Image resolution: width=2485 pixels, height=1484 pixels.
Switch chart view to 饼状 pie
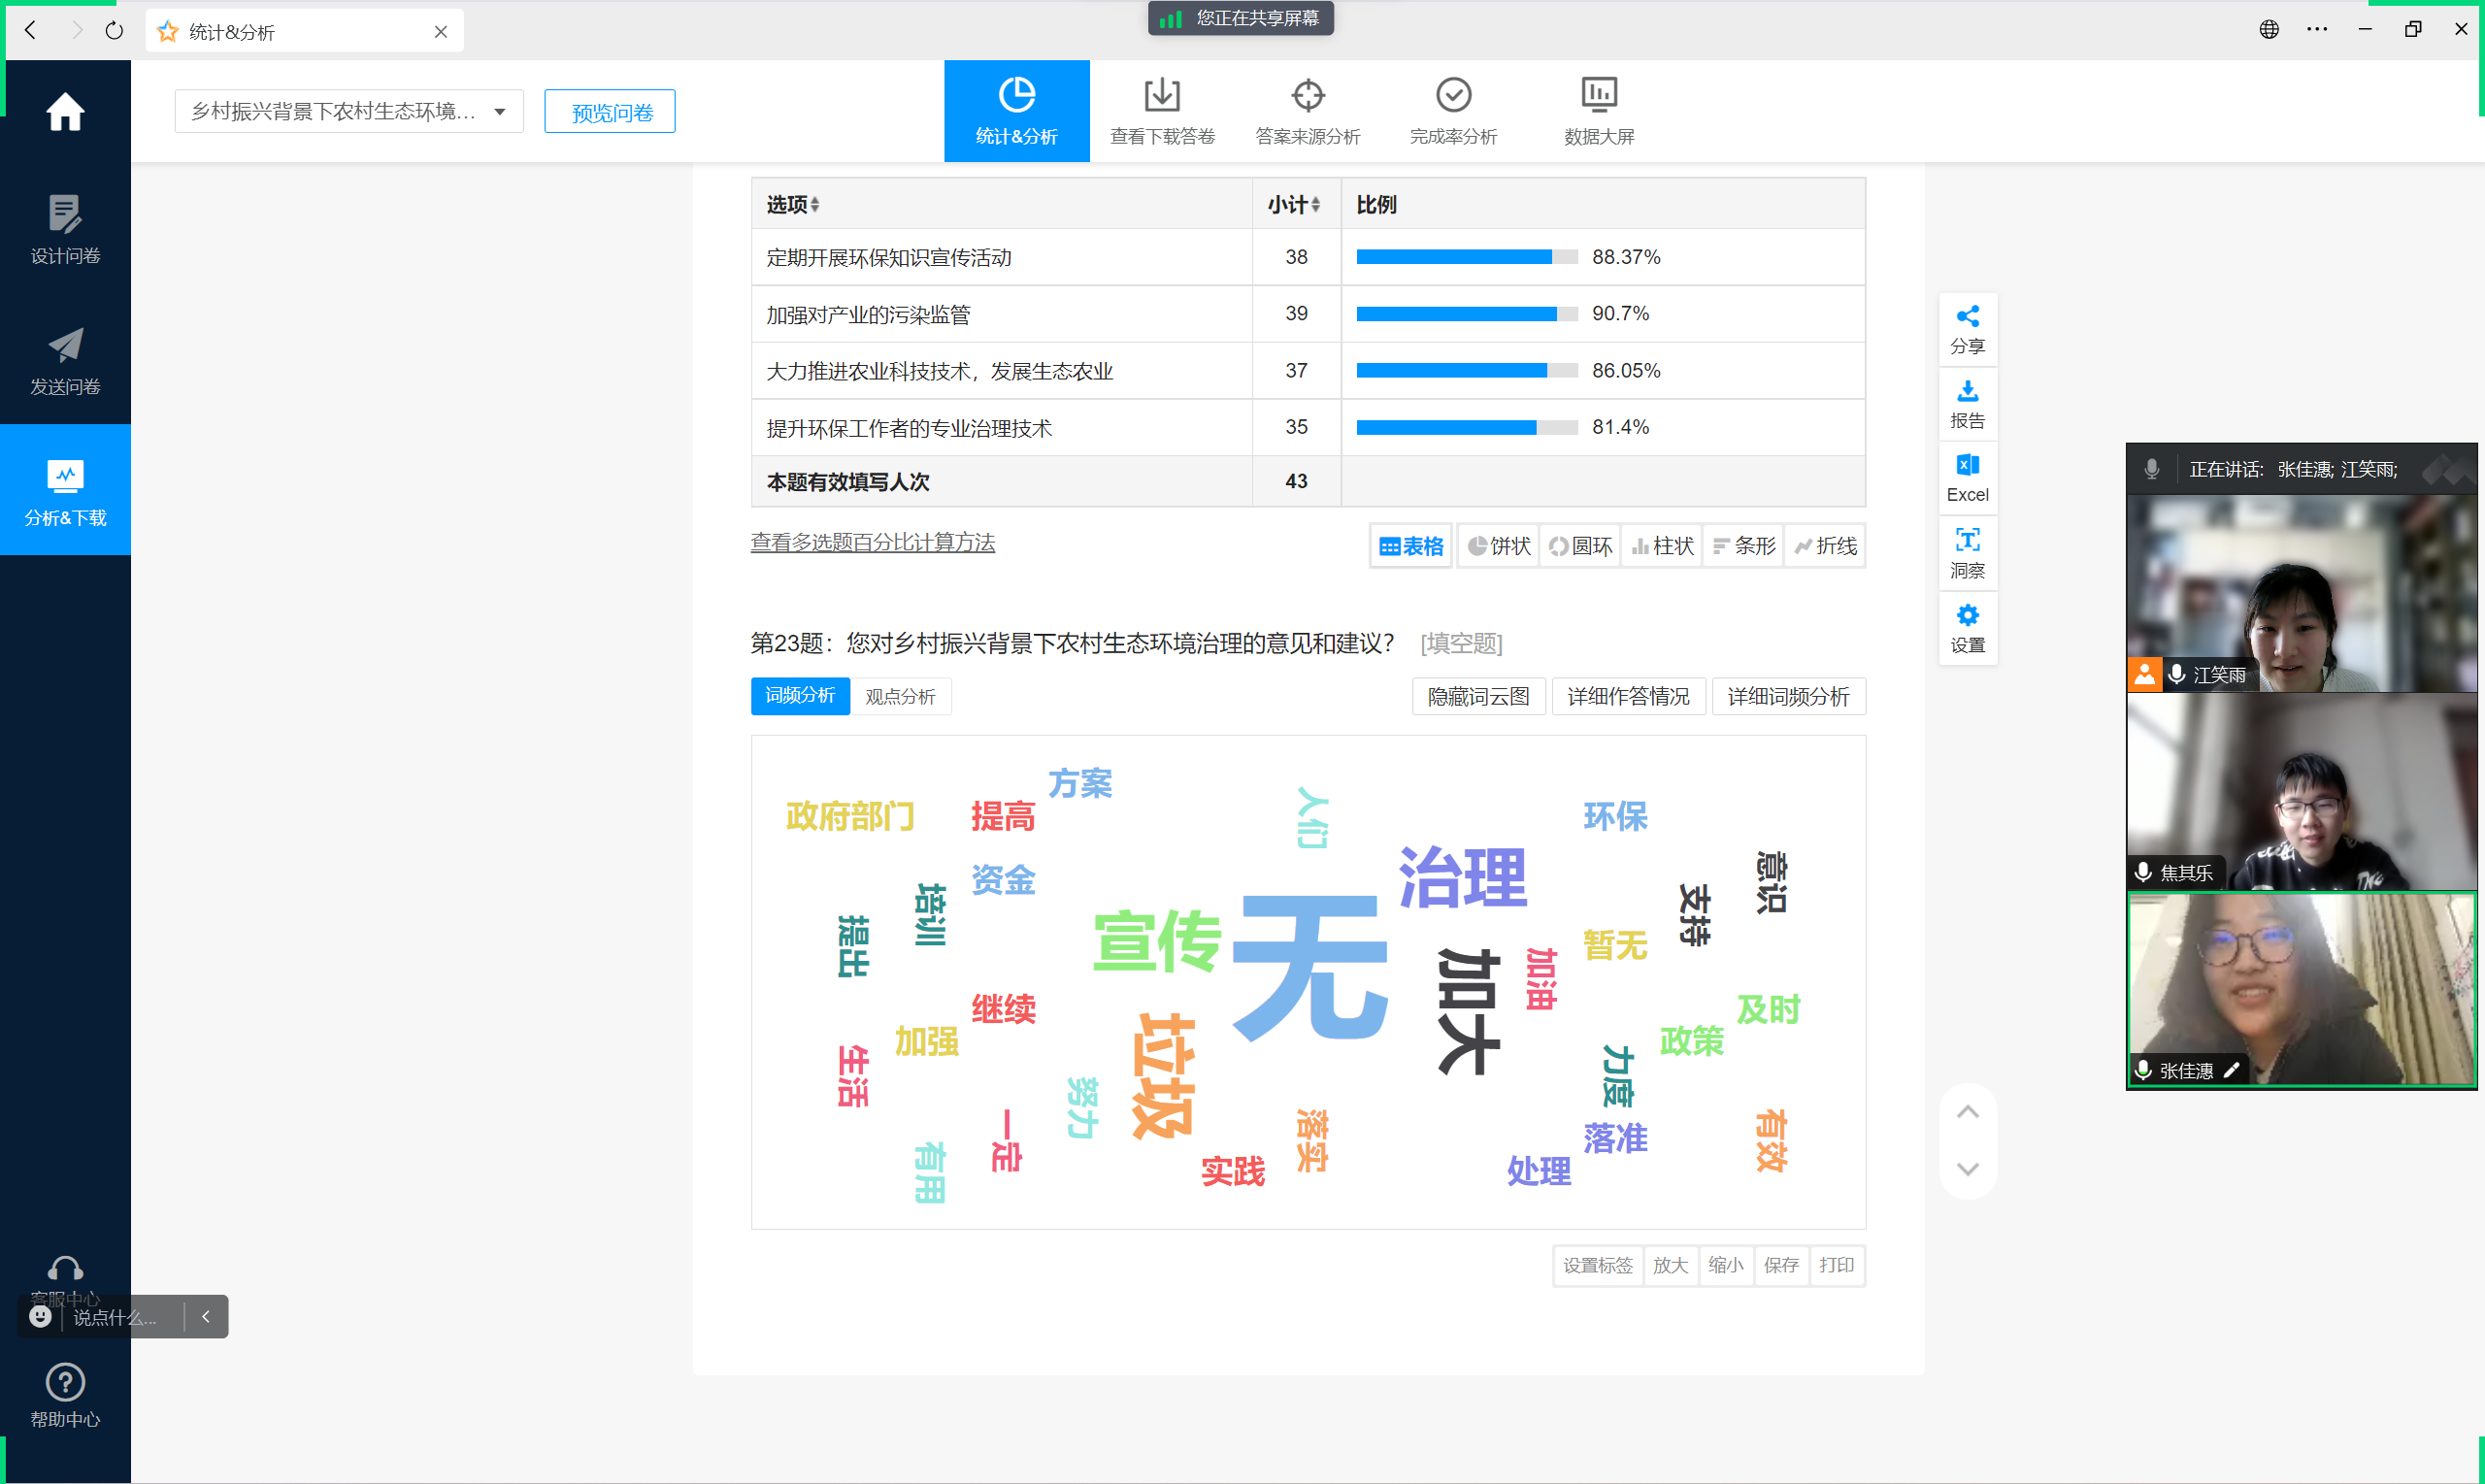tap(1498, 546)
